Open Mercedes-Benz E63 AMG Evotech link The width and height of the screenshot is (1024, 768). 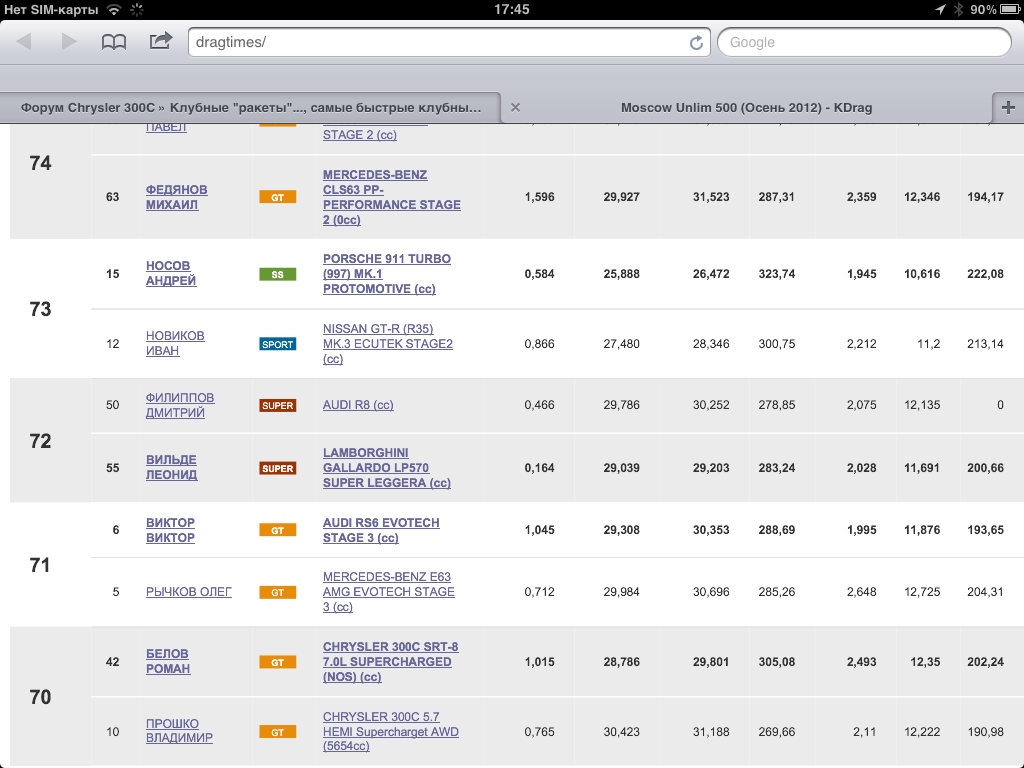coord(389,592)
